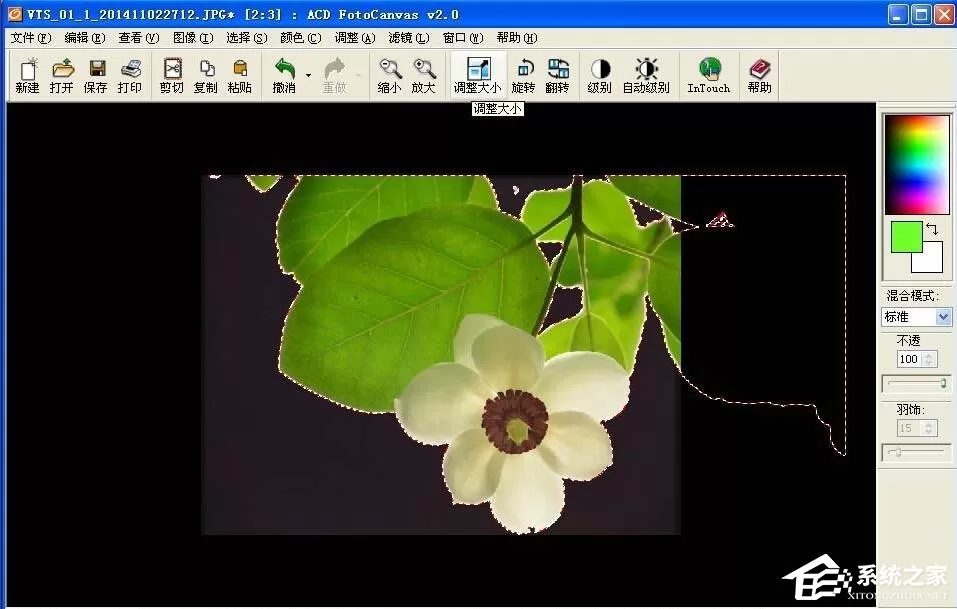Open the 滤镜 menu
The image size is (957, 609).
click(x=409, y=38)
